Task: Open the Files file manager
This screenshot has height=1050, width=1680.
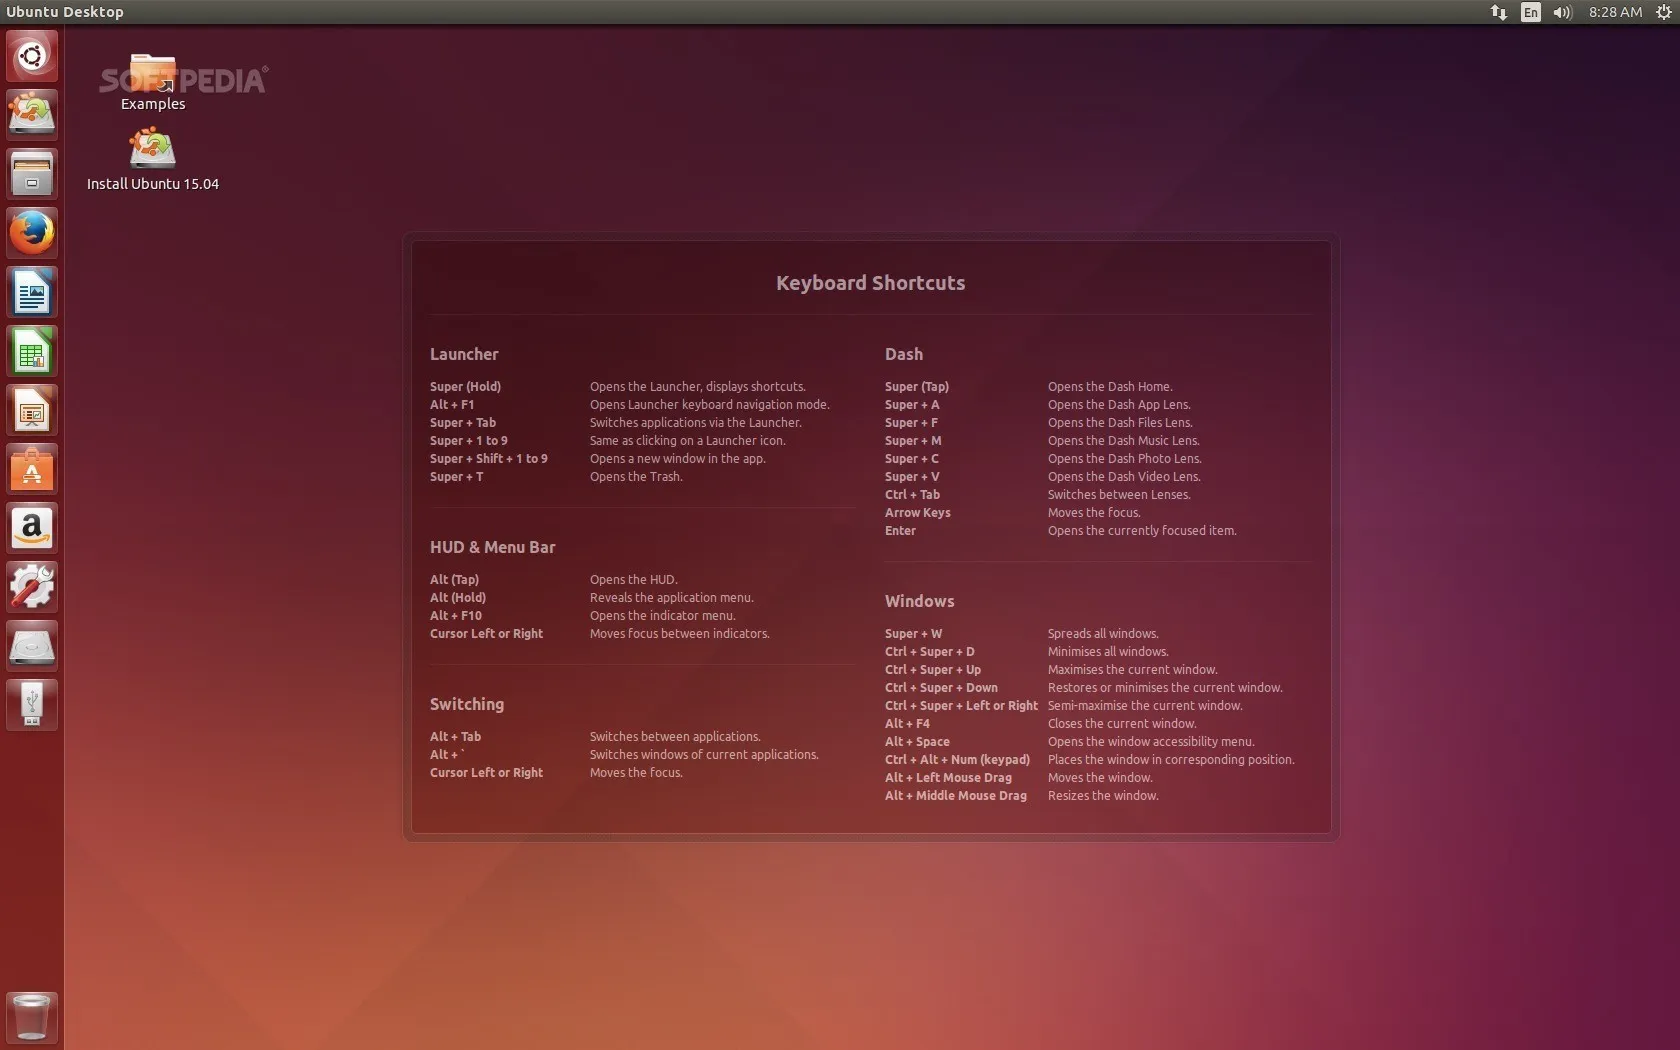Action: 32,172
